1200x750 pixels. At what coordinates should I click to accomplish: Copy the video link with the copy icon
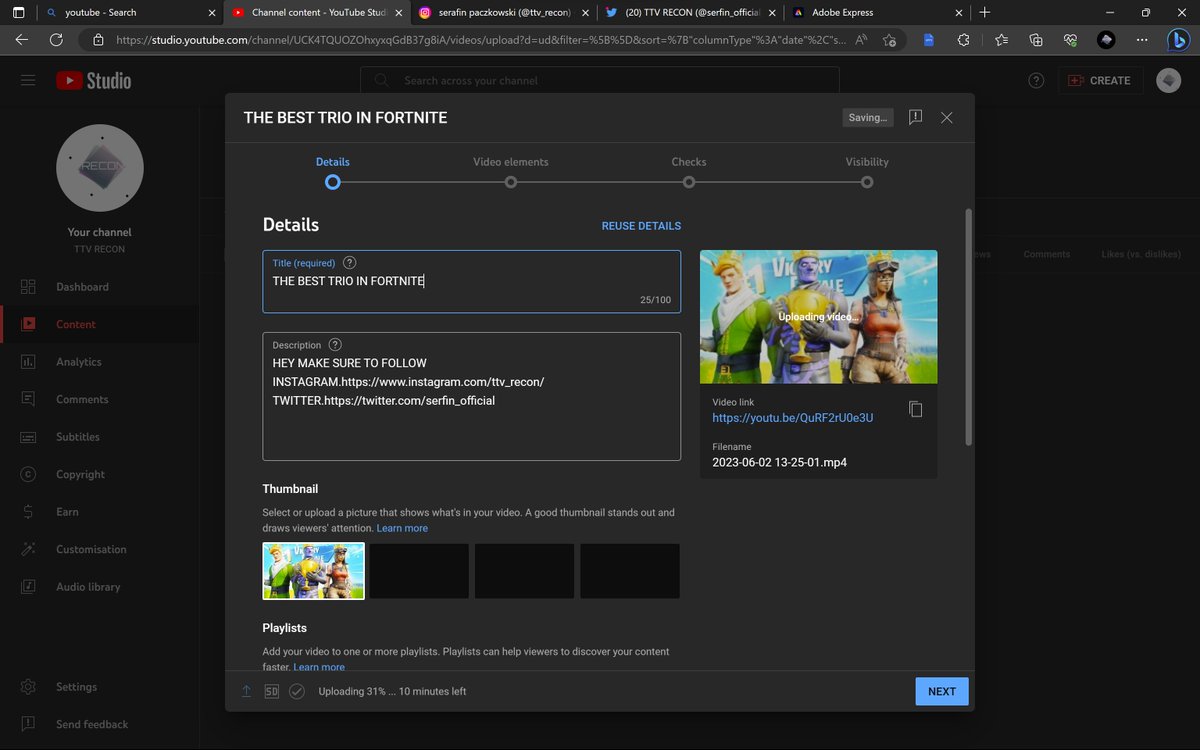(915, 409)
